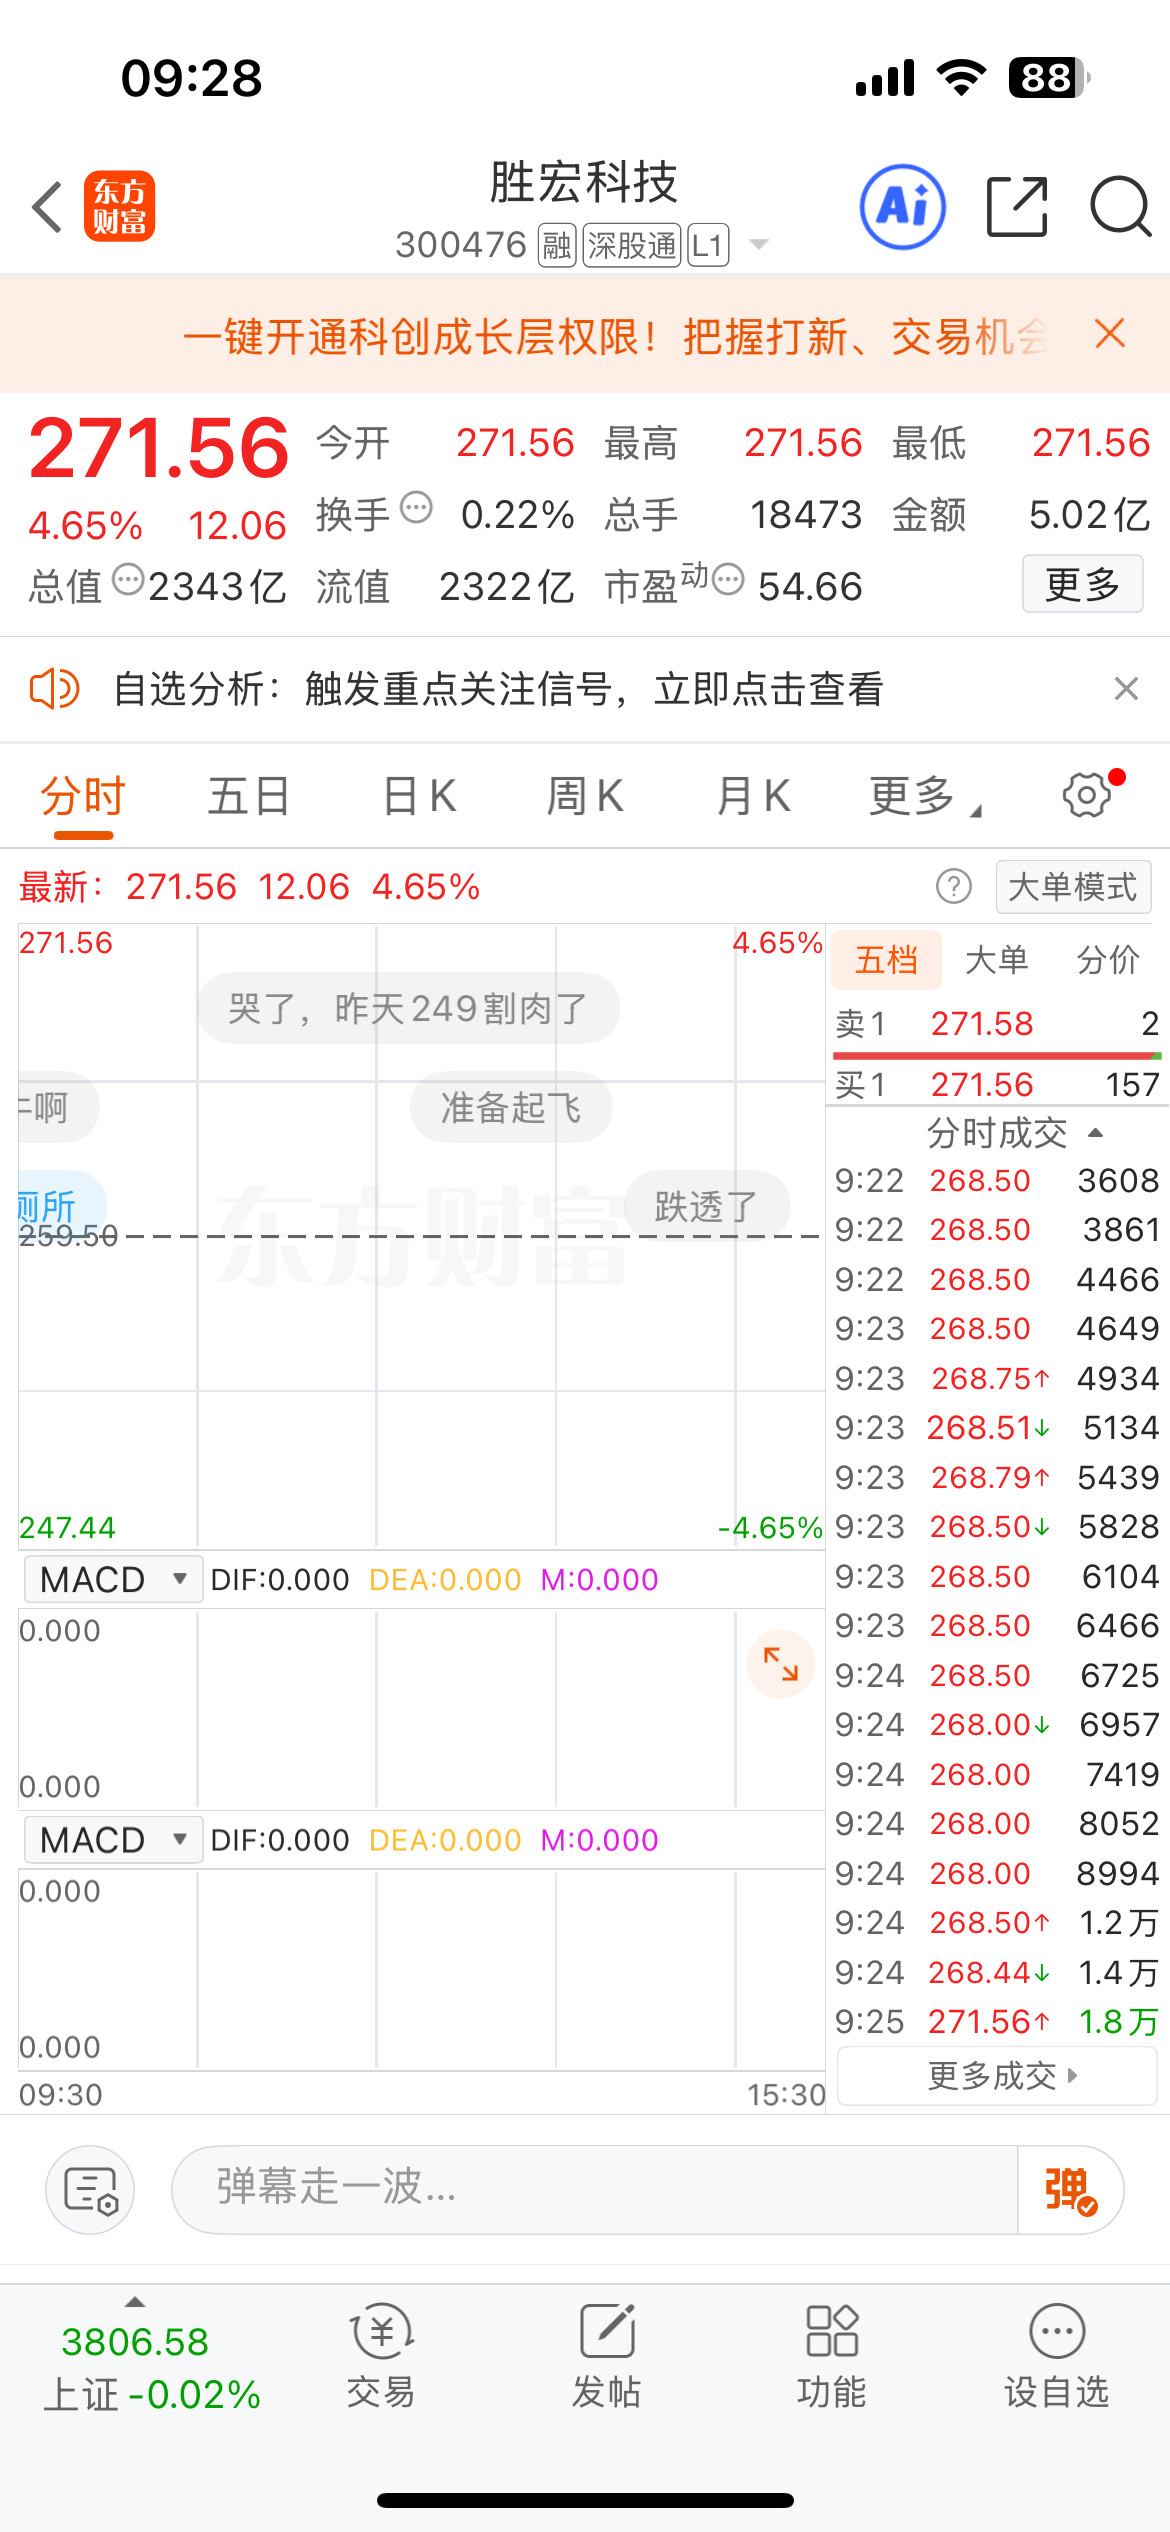Open chart settings gear icon
The image size is (1170, 2532).
[1087, 796]
